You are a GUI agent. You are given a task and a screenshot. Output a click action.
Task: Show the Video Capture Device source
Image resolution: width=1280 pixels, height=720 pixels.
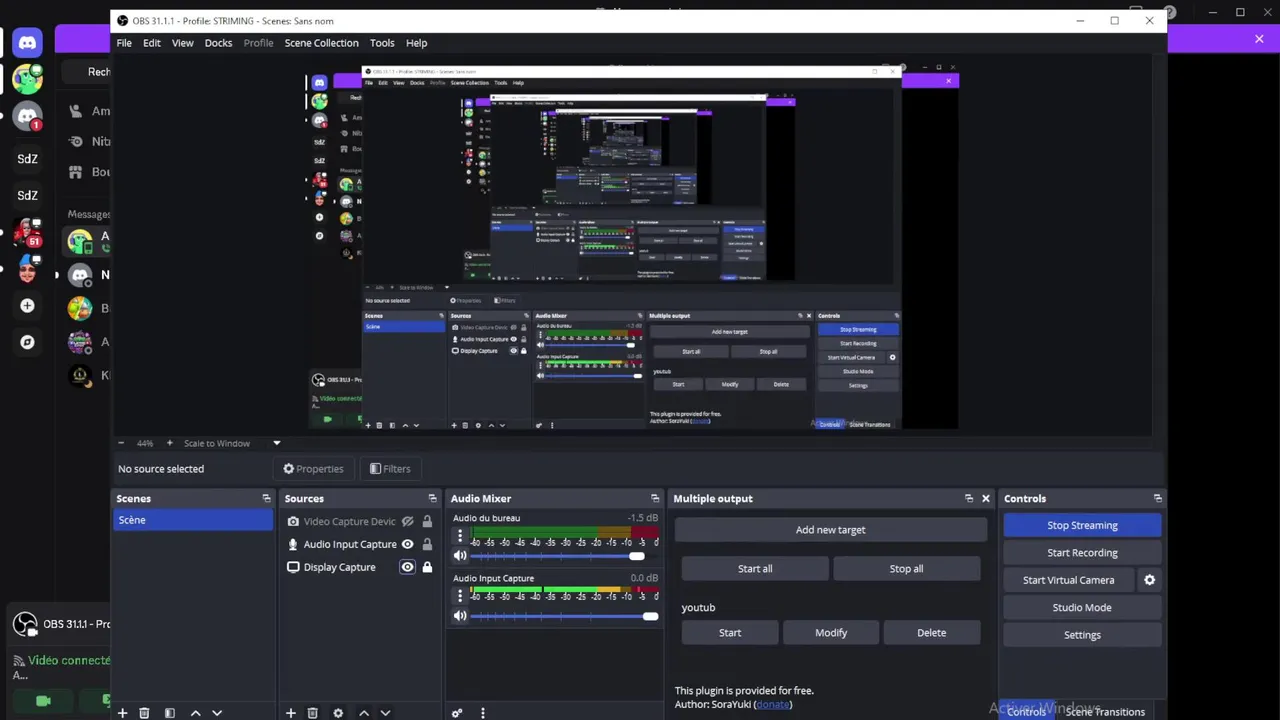pyautogui.click(x=407, y=521)
